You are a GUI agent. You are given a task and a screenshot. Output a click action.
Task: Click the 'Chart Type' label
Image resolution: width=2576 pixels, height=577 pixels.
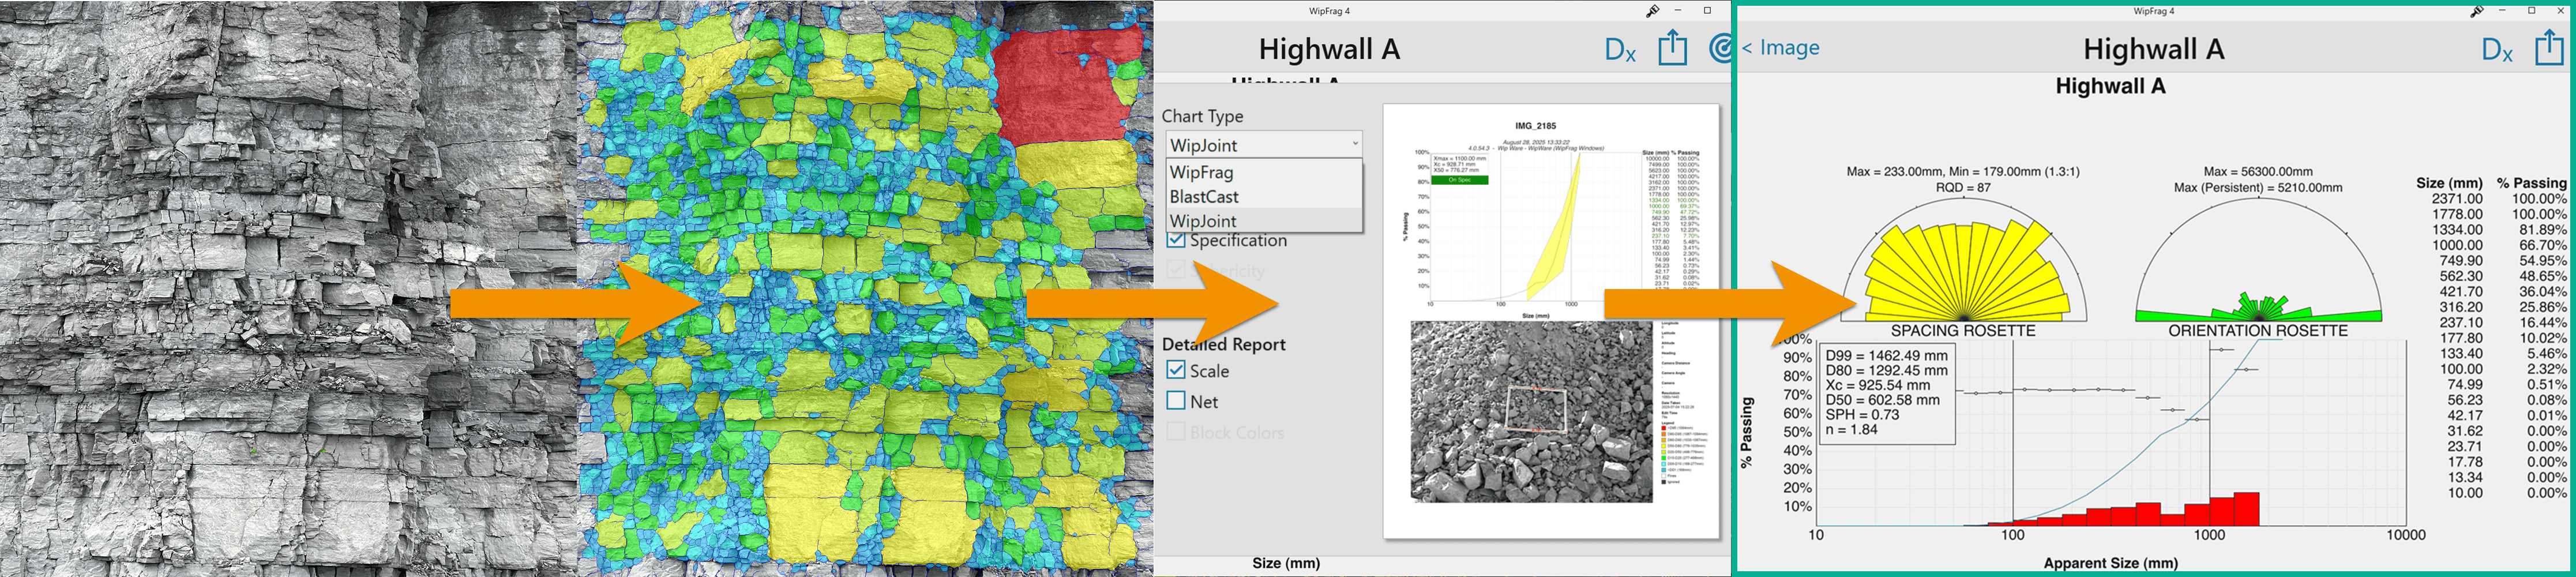pyautogui.click(x=1202, y=116)
